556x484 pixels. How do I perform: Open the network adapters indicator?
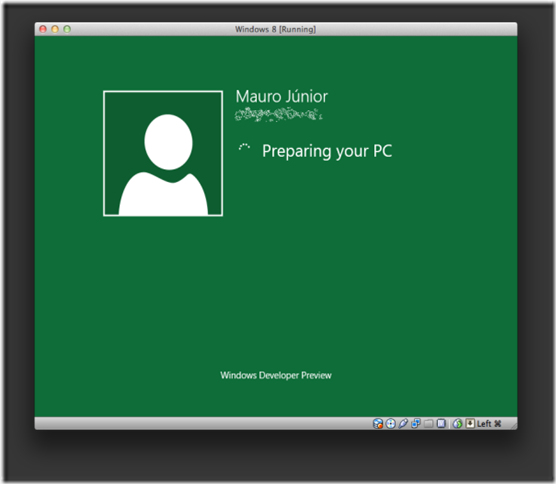416,423
